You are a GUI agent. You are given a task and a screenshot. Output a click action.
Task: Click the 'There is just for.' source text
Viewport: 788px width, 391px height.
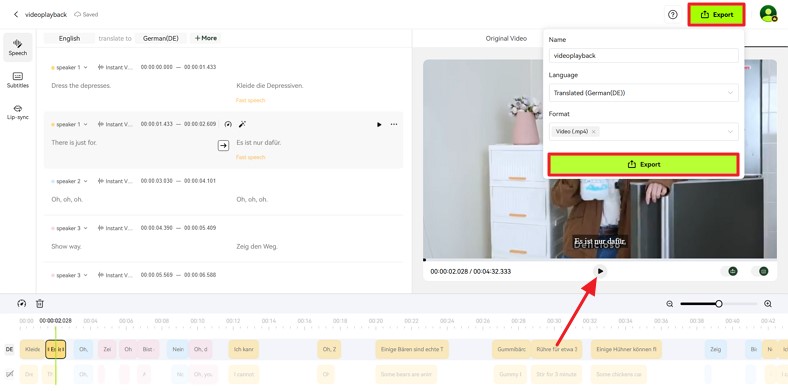(74, 143)
